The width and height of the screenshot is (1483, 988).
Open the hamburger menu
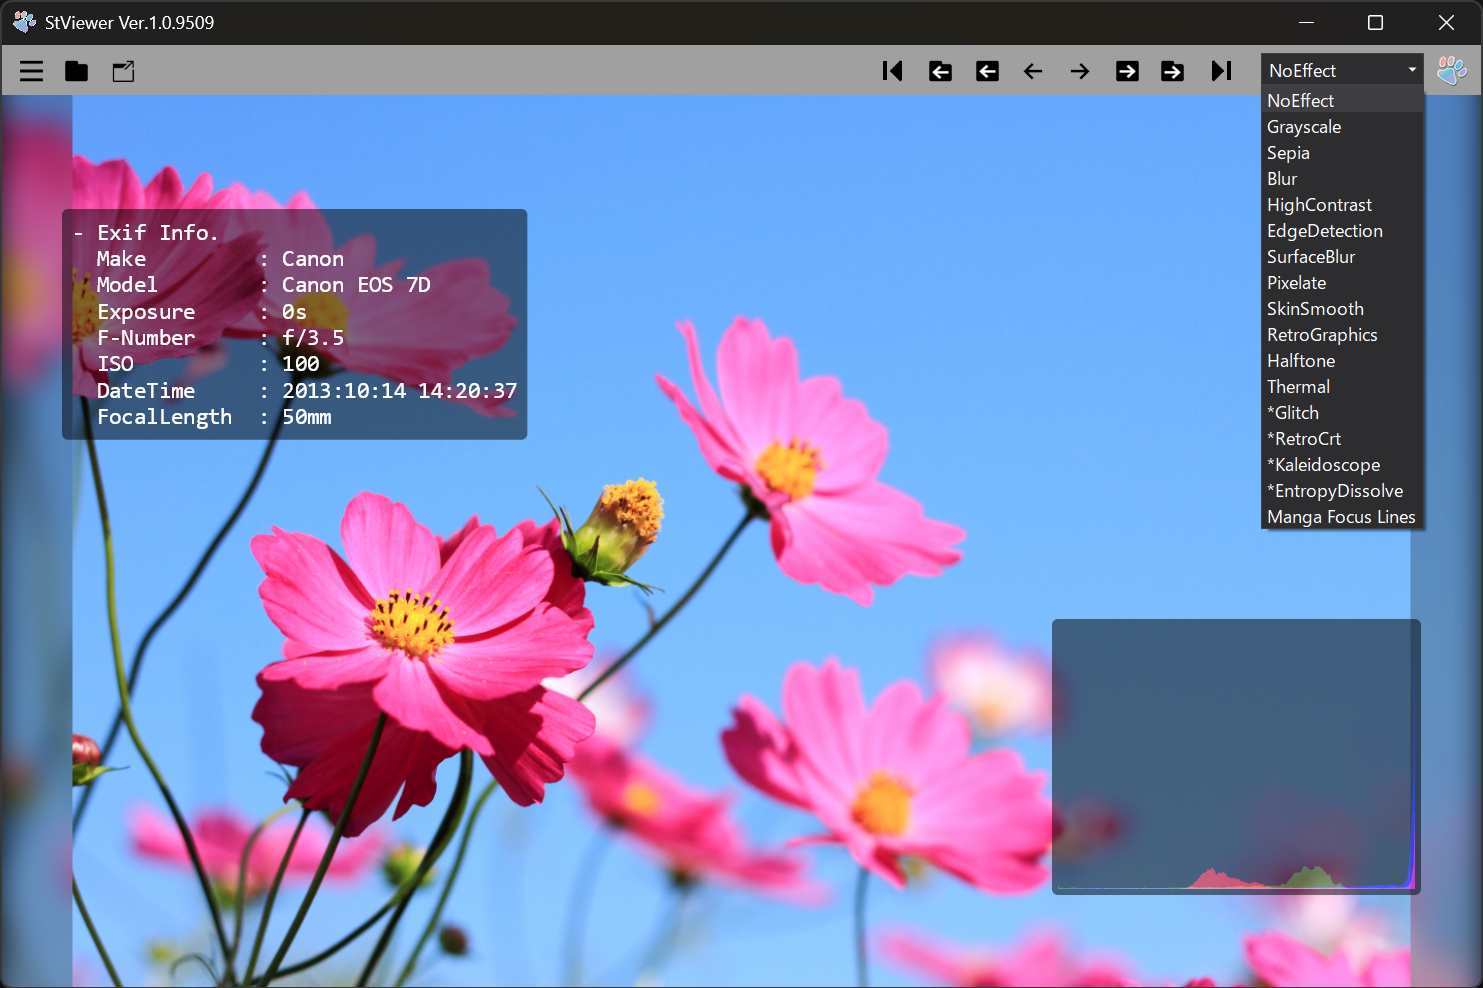31,71
